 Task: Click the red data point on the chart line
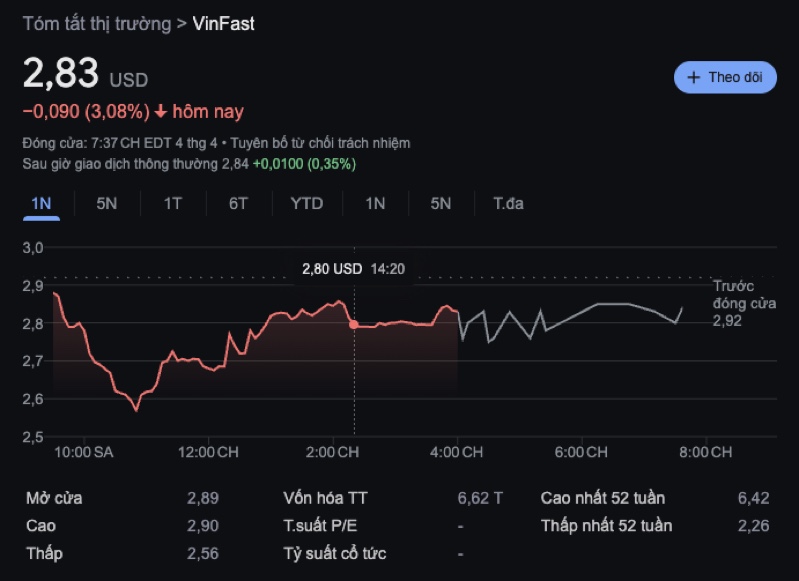354,324
